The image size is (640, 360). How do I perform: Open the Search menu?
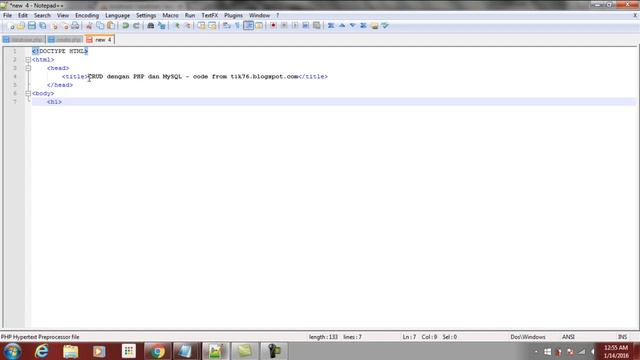coord(42,16)
